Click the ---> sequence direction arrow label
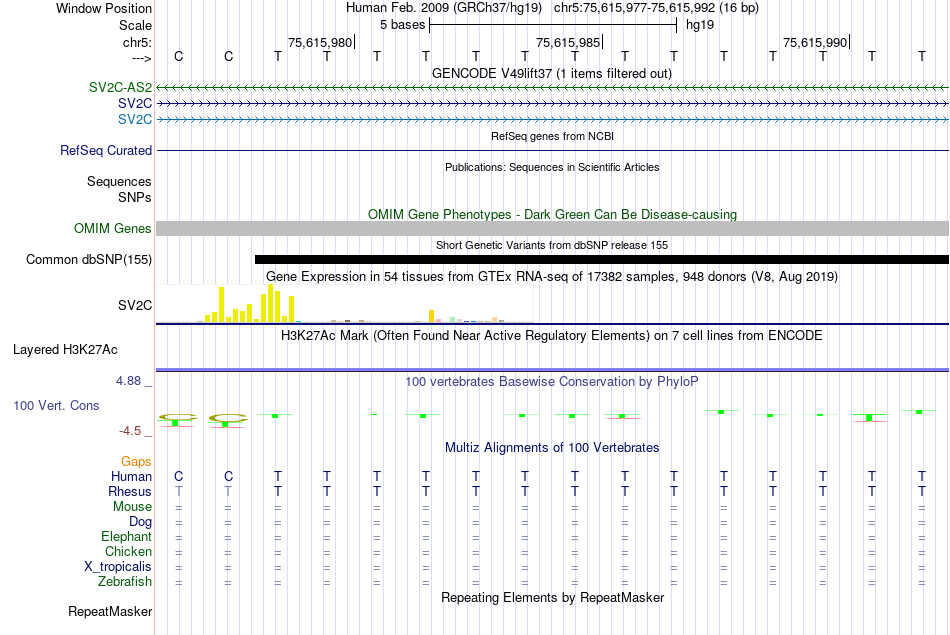The image size is (950, 635). click(142, 58)
